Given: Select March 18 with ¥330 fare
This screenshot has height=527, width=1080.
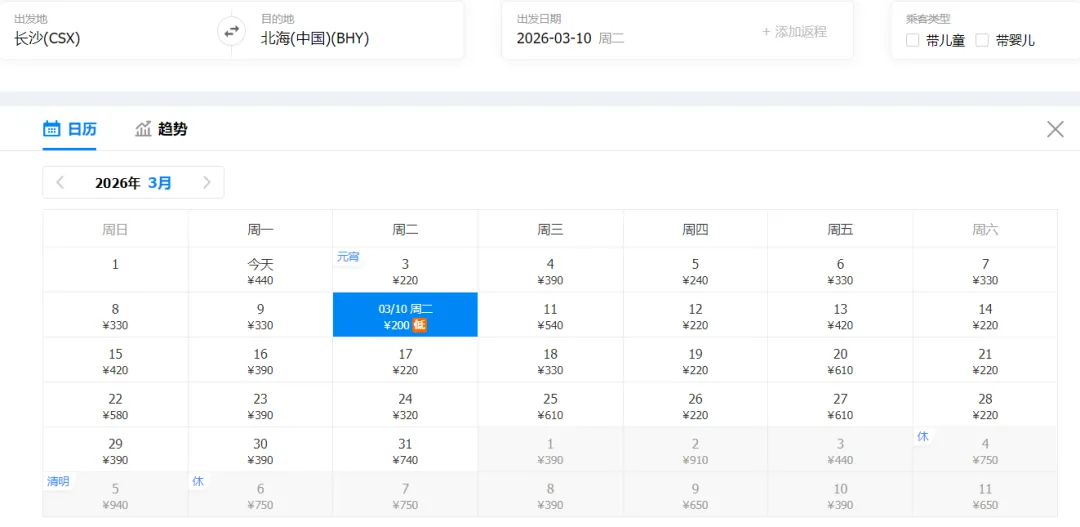Looking at the screenshot, I should 550,360.
